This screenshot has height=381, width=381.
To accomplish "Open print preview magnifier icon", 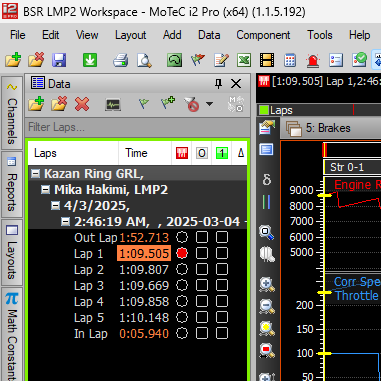I will (144, 60).
